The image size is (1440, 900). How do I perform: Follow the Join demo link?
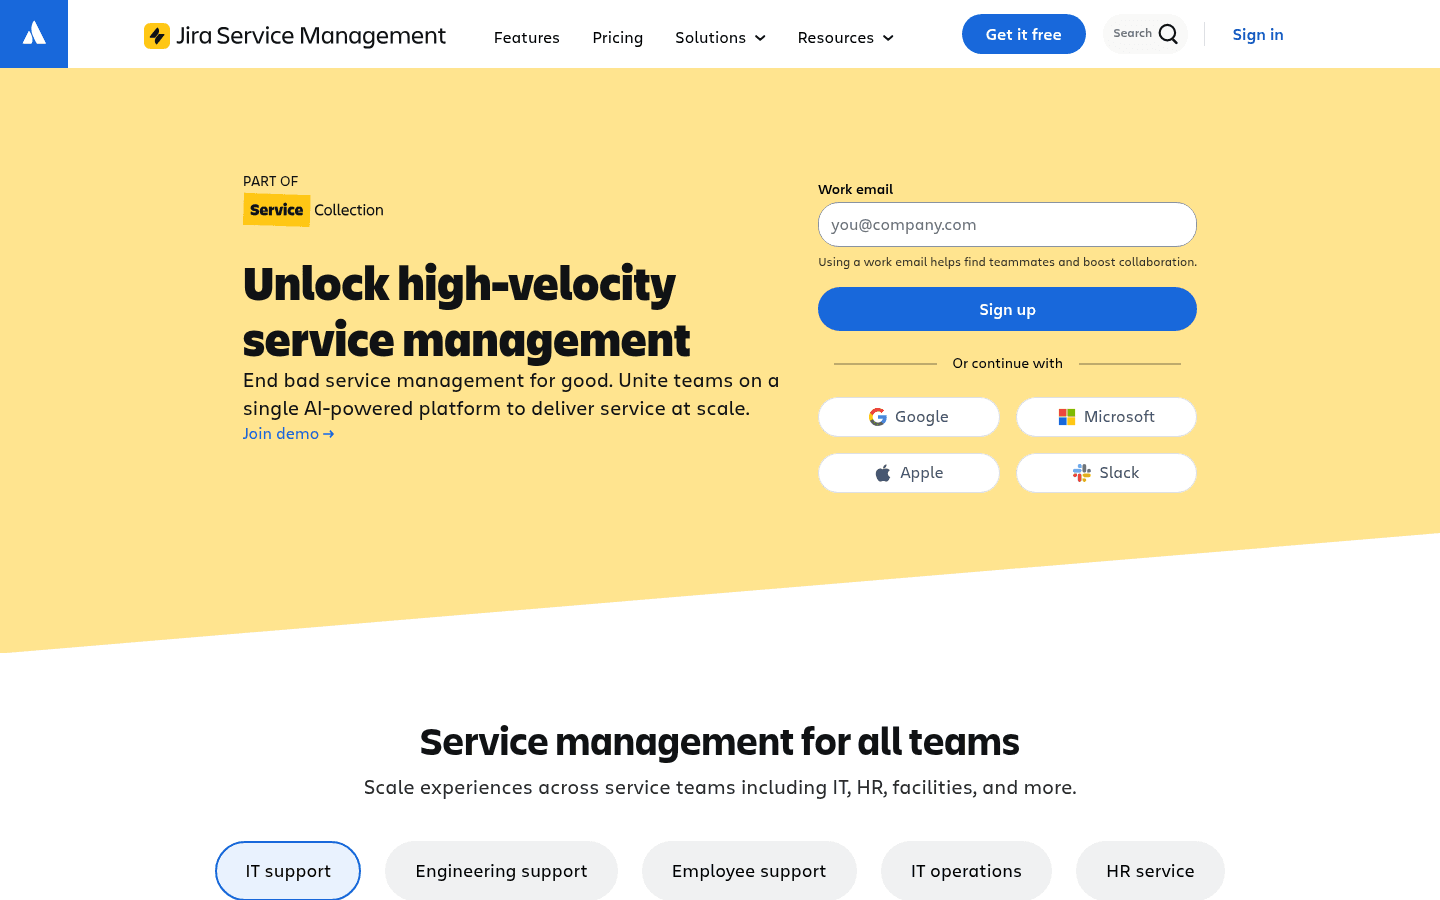288,433
